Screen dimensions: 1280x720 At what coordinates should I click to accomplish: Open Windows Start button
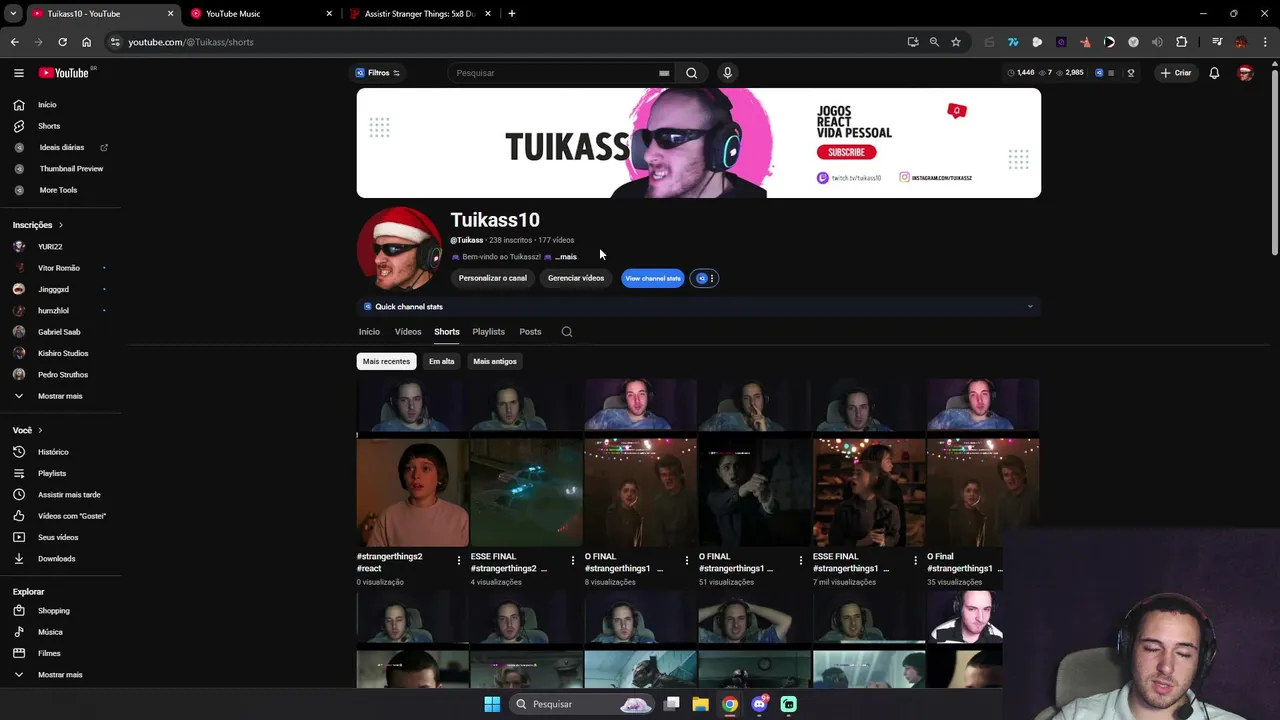[x=492, y=704]
